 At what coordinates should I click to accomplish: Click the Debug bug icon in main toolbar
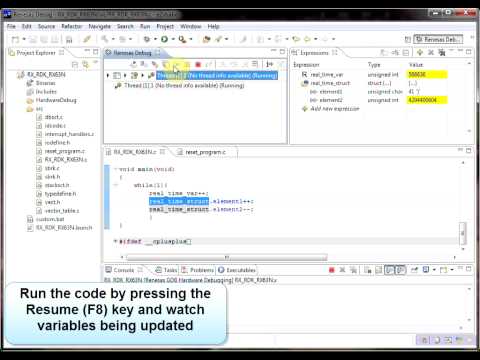coord(147,39)
